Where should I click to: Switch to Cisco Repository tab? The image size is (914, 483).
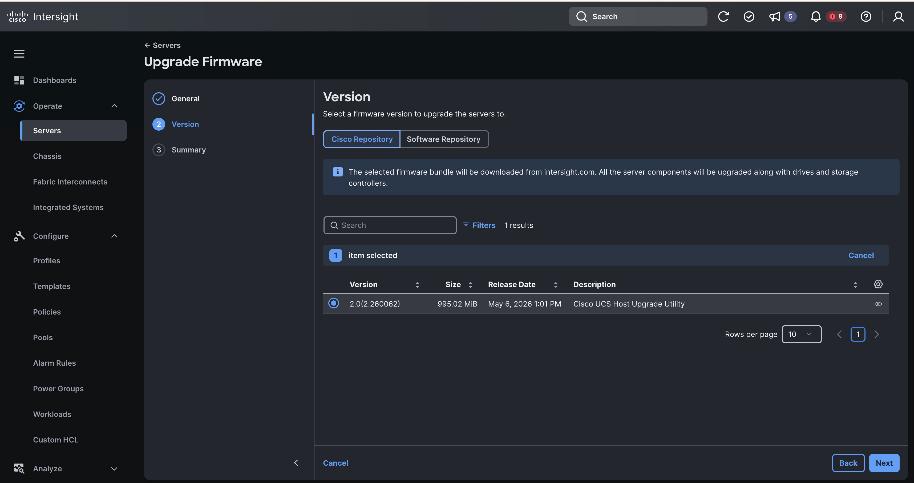(x=362, y=139)
